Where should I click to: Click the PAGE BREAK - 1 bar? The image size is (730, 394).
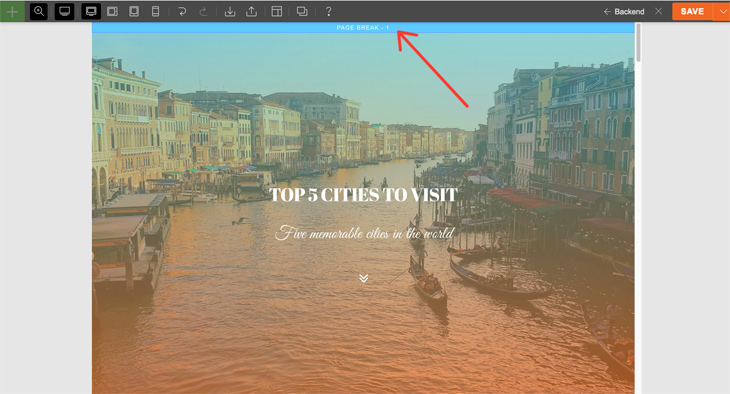[363, 27]
